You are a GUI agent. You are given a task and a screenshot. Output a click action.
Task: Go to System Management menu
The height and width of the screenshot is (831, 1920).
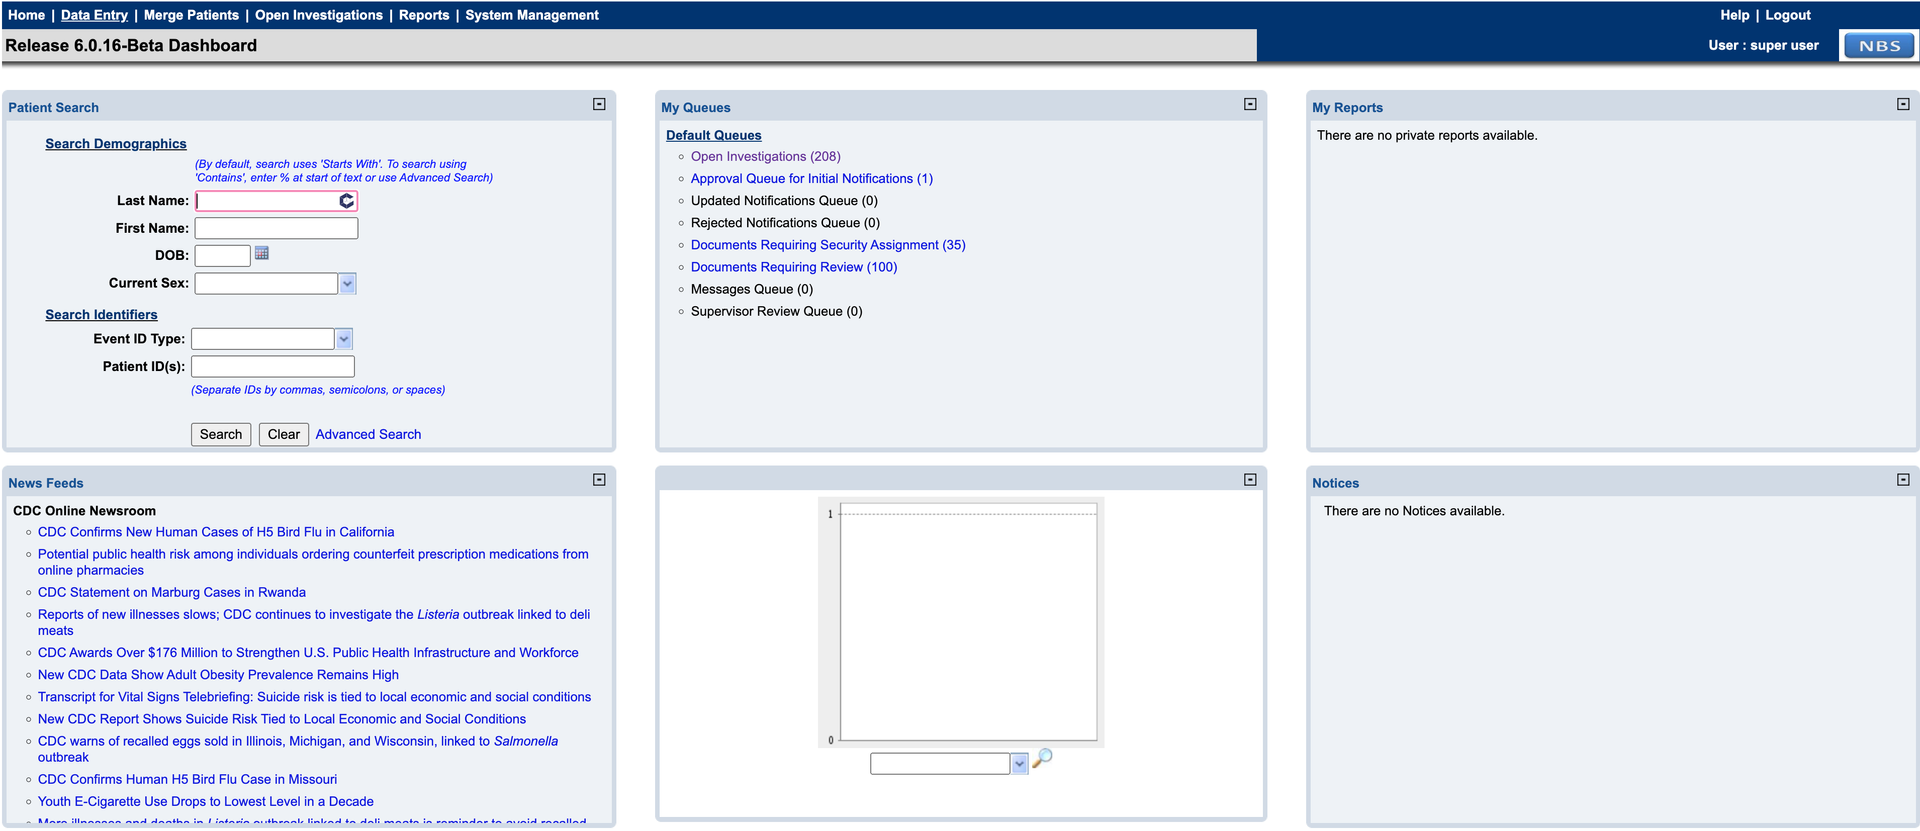tap(532, 15)
